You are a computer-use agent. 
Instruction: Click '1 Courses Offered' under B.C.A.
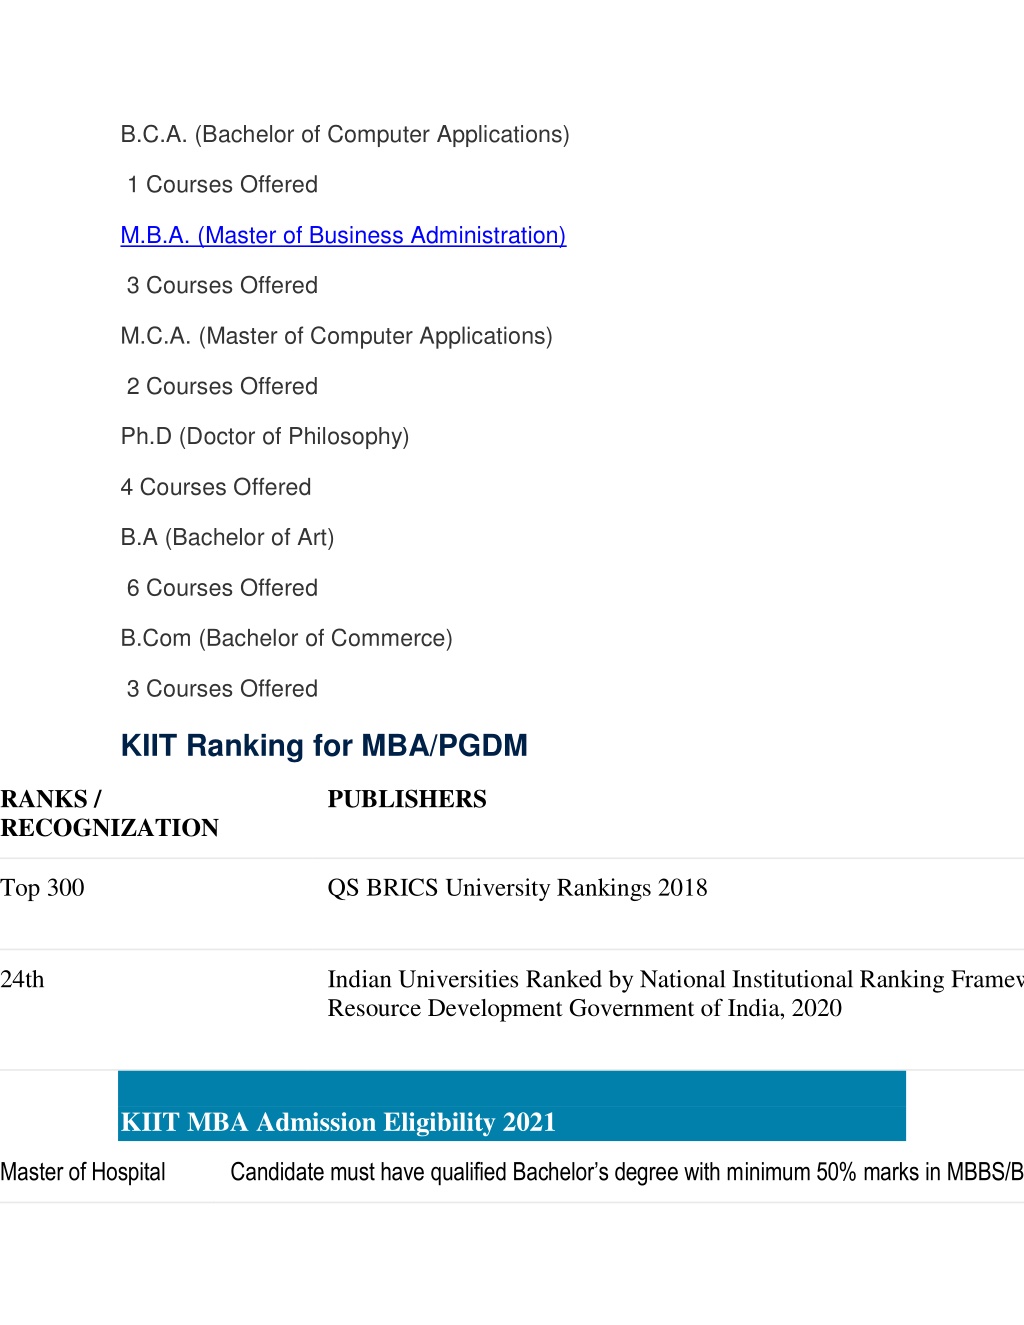(x=222, y=185)
